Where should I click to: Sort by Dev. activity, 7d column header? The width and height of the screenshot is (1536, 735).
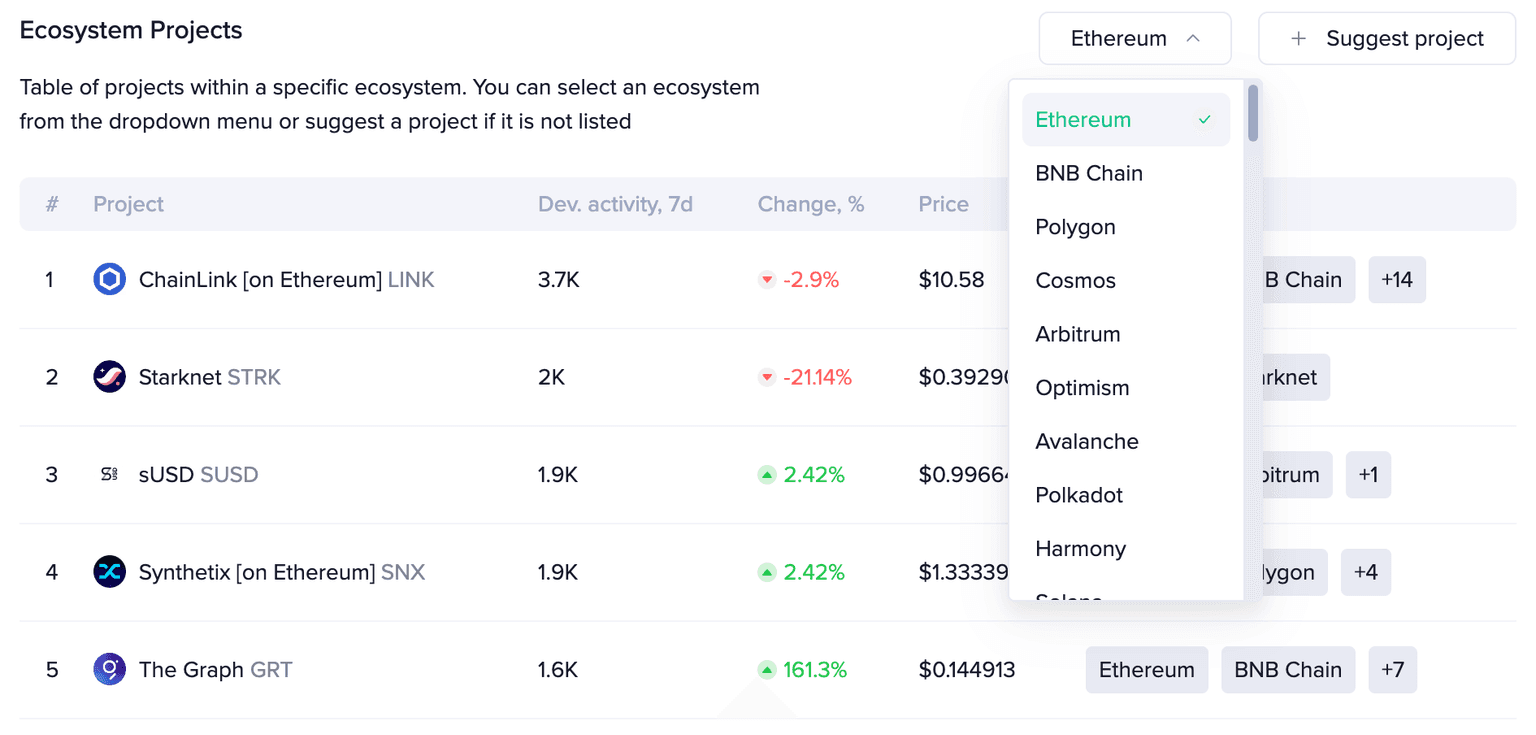point(615,204)
